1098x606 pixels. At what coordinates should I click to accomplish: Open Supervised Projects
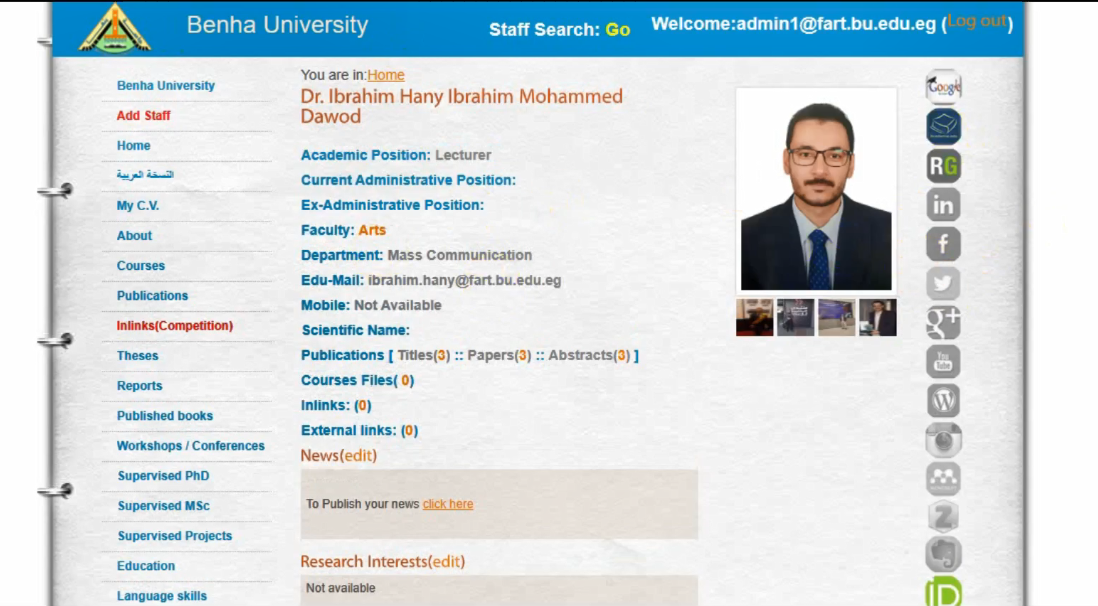175,536
